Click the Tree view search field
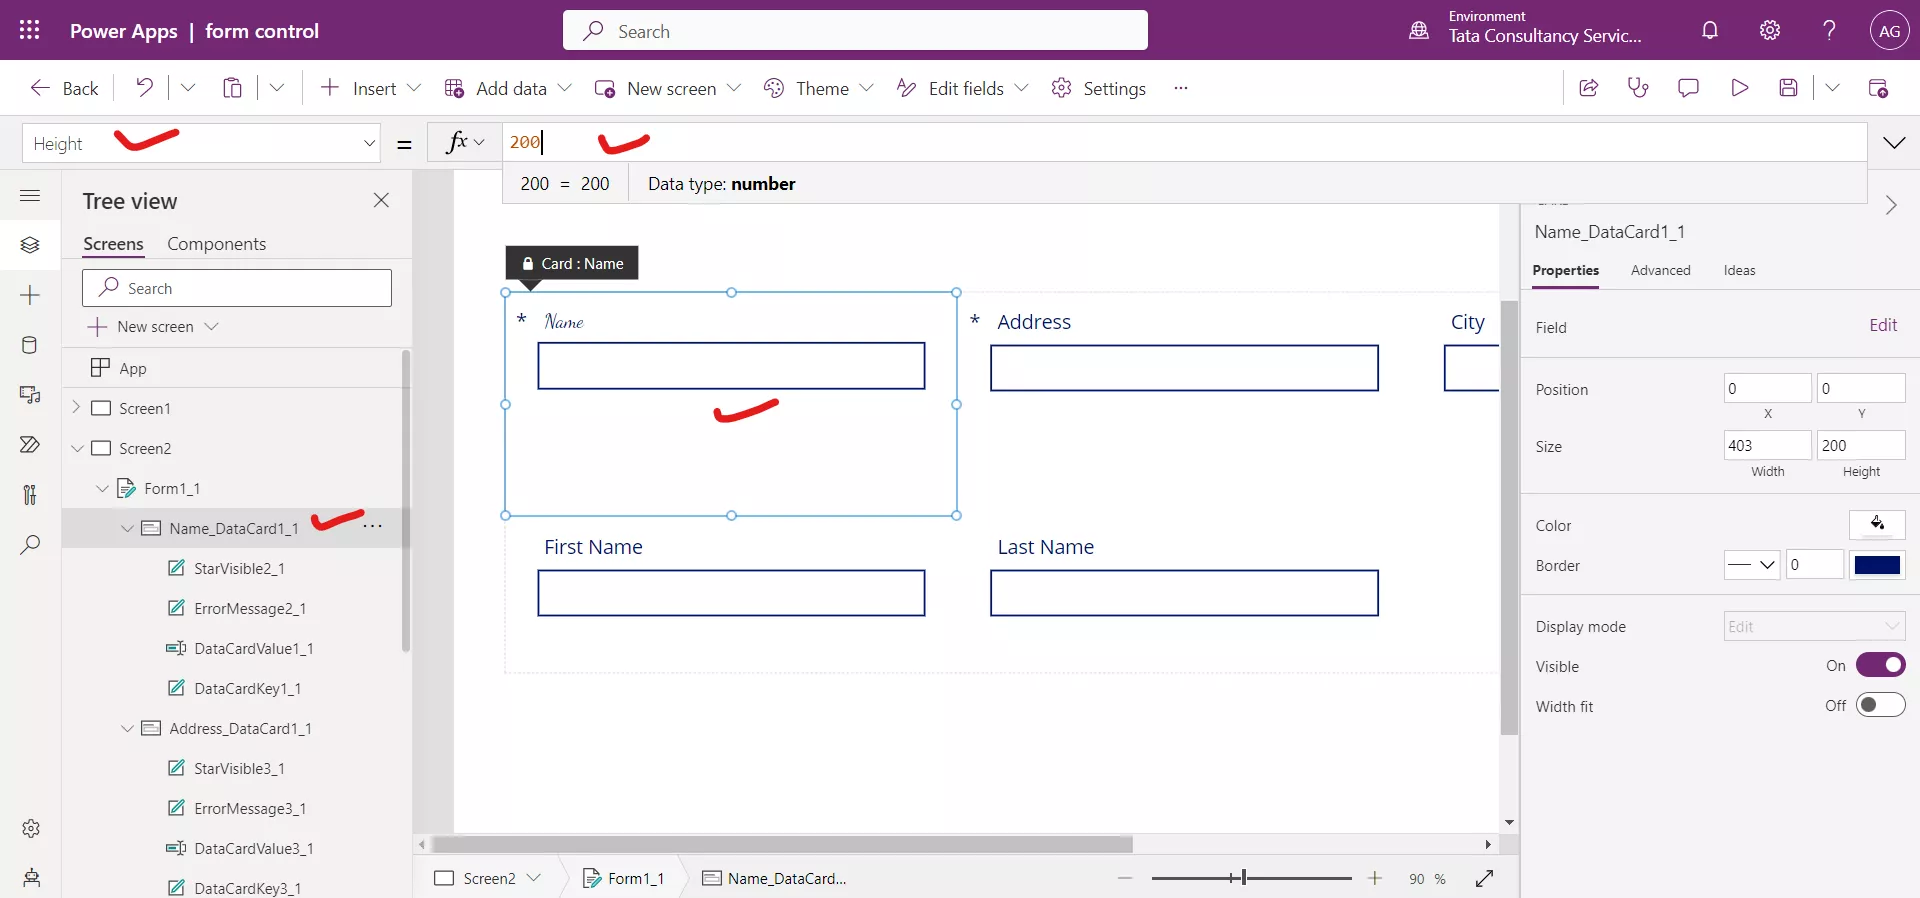 (237, 288)
